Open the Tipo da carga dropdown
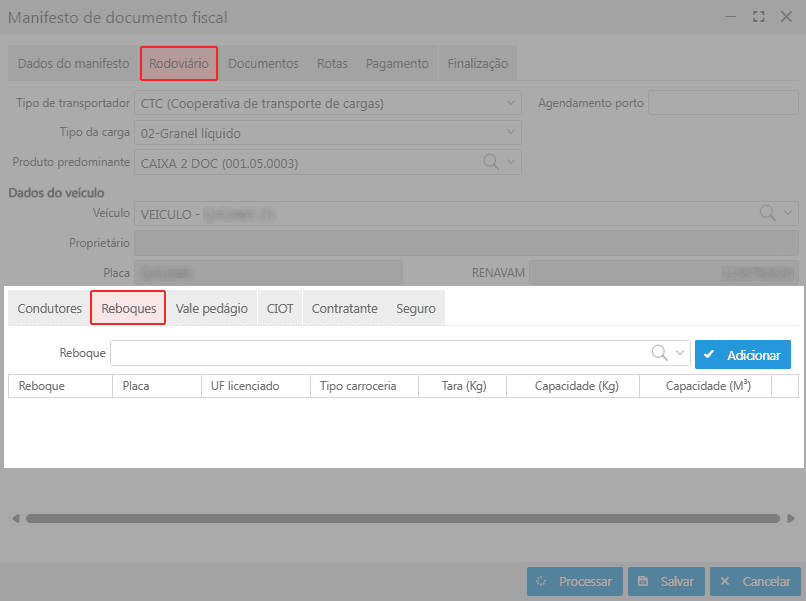 [x=512, y=133]
